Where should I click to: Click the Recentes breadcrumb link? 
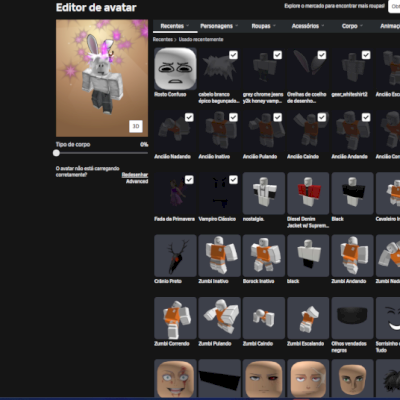[x=163, y=39]
